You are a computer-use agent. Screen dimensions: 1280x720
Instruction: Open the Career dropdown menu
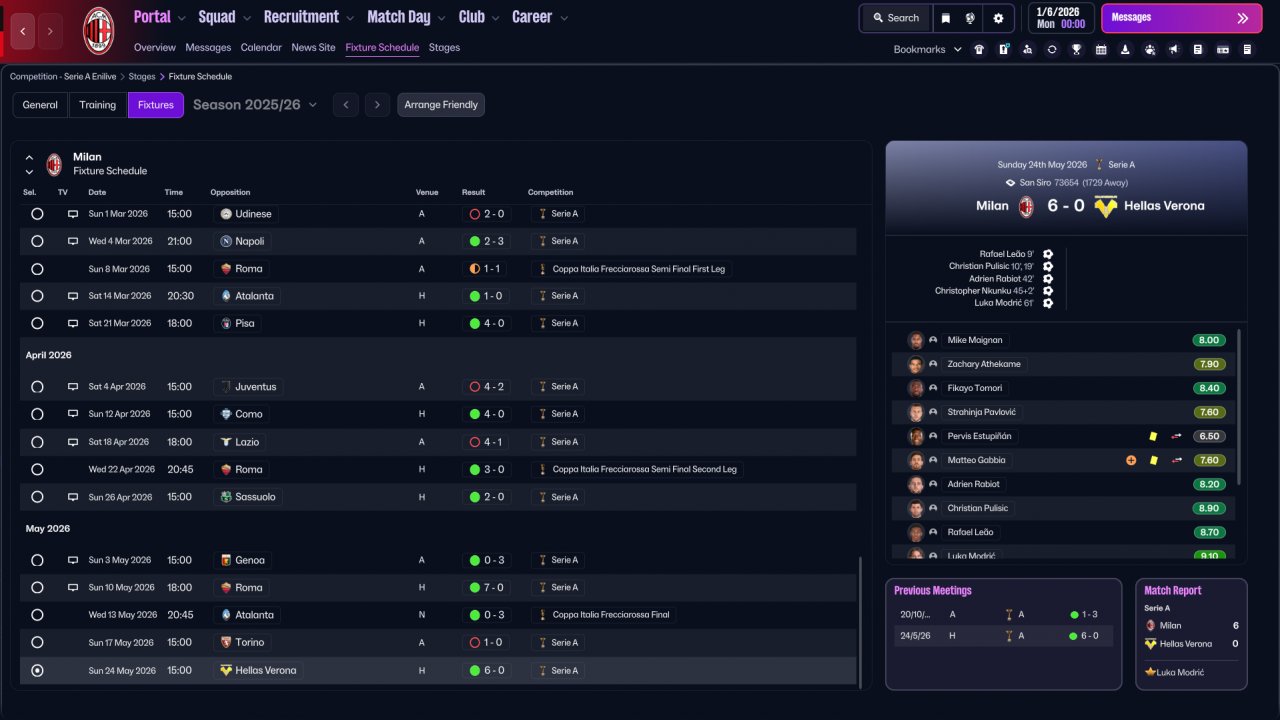540,17
